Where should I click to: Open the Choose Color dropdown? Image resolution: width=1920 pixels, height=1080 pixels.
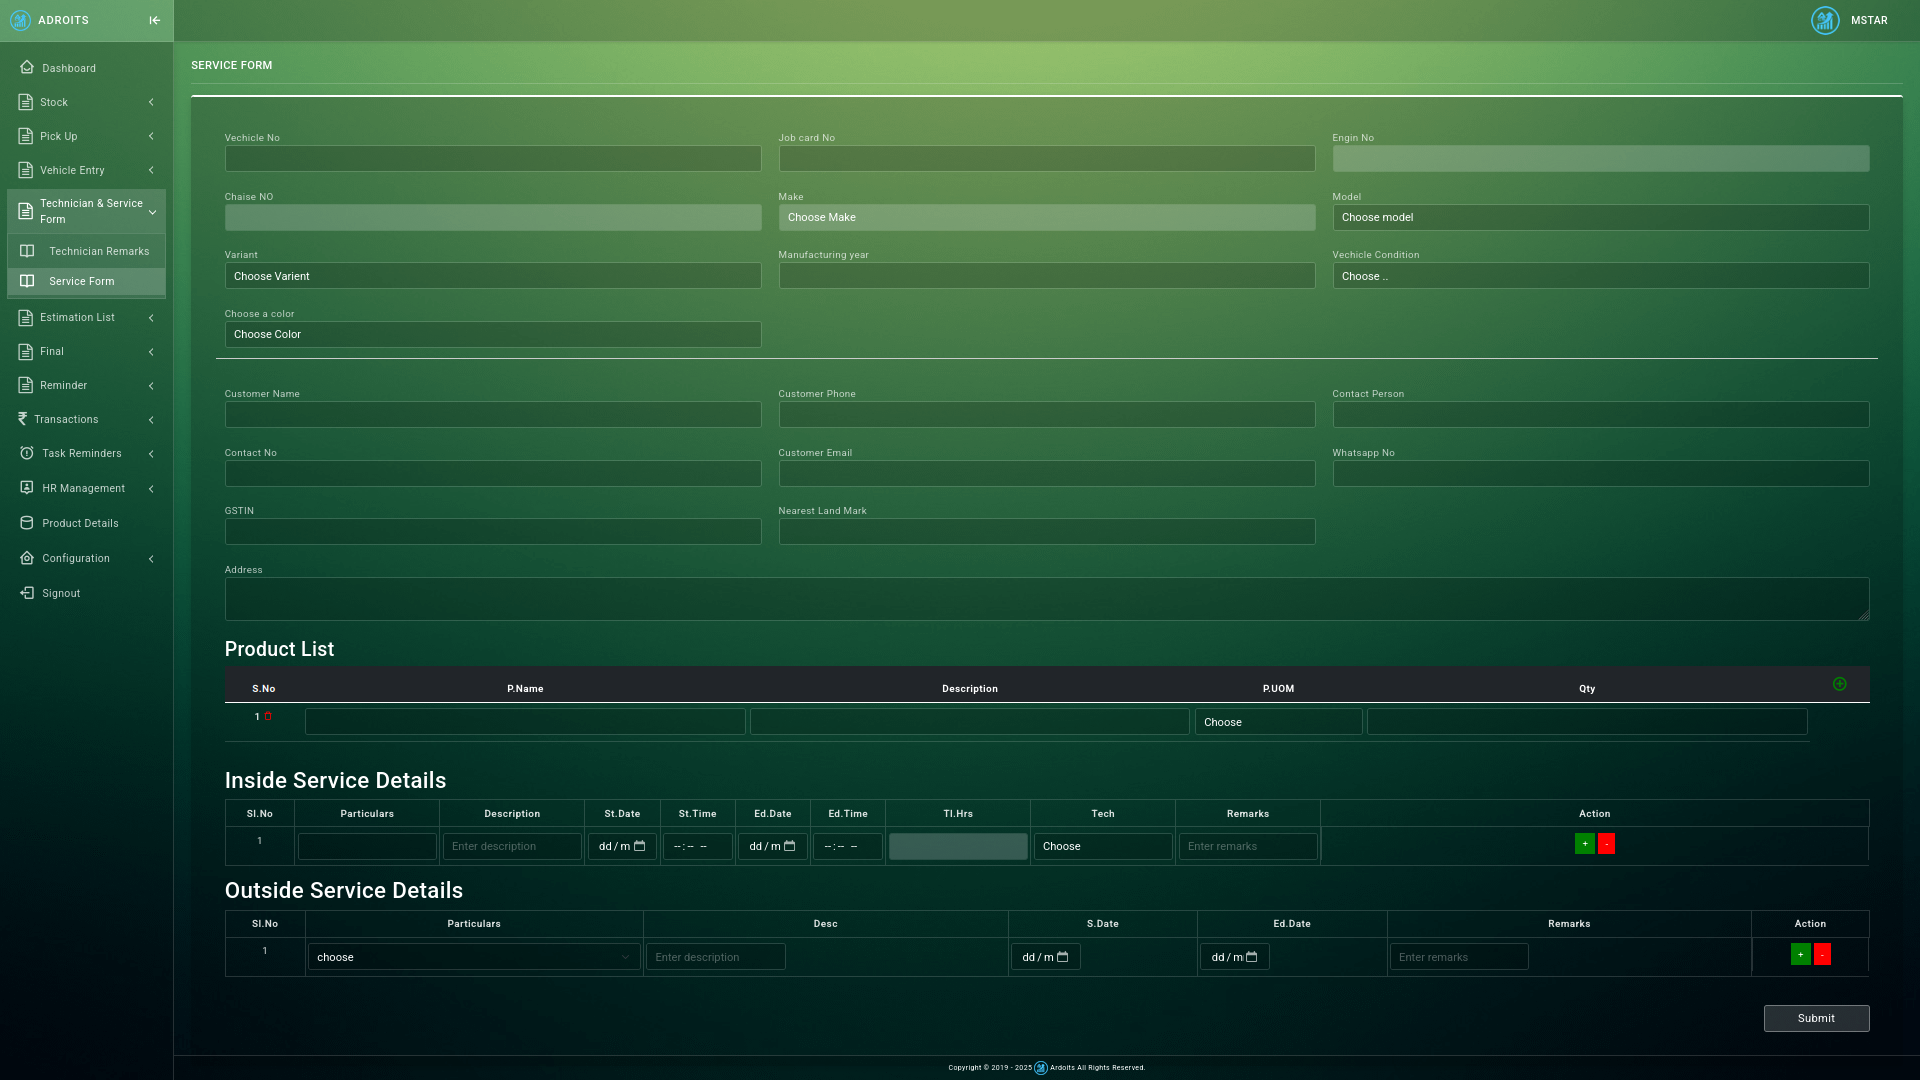tap(492, 334)
